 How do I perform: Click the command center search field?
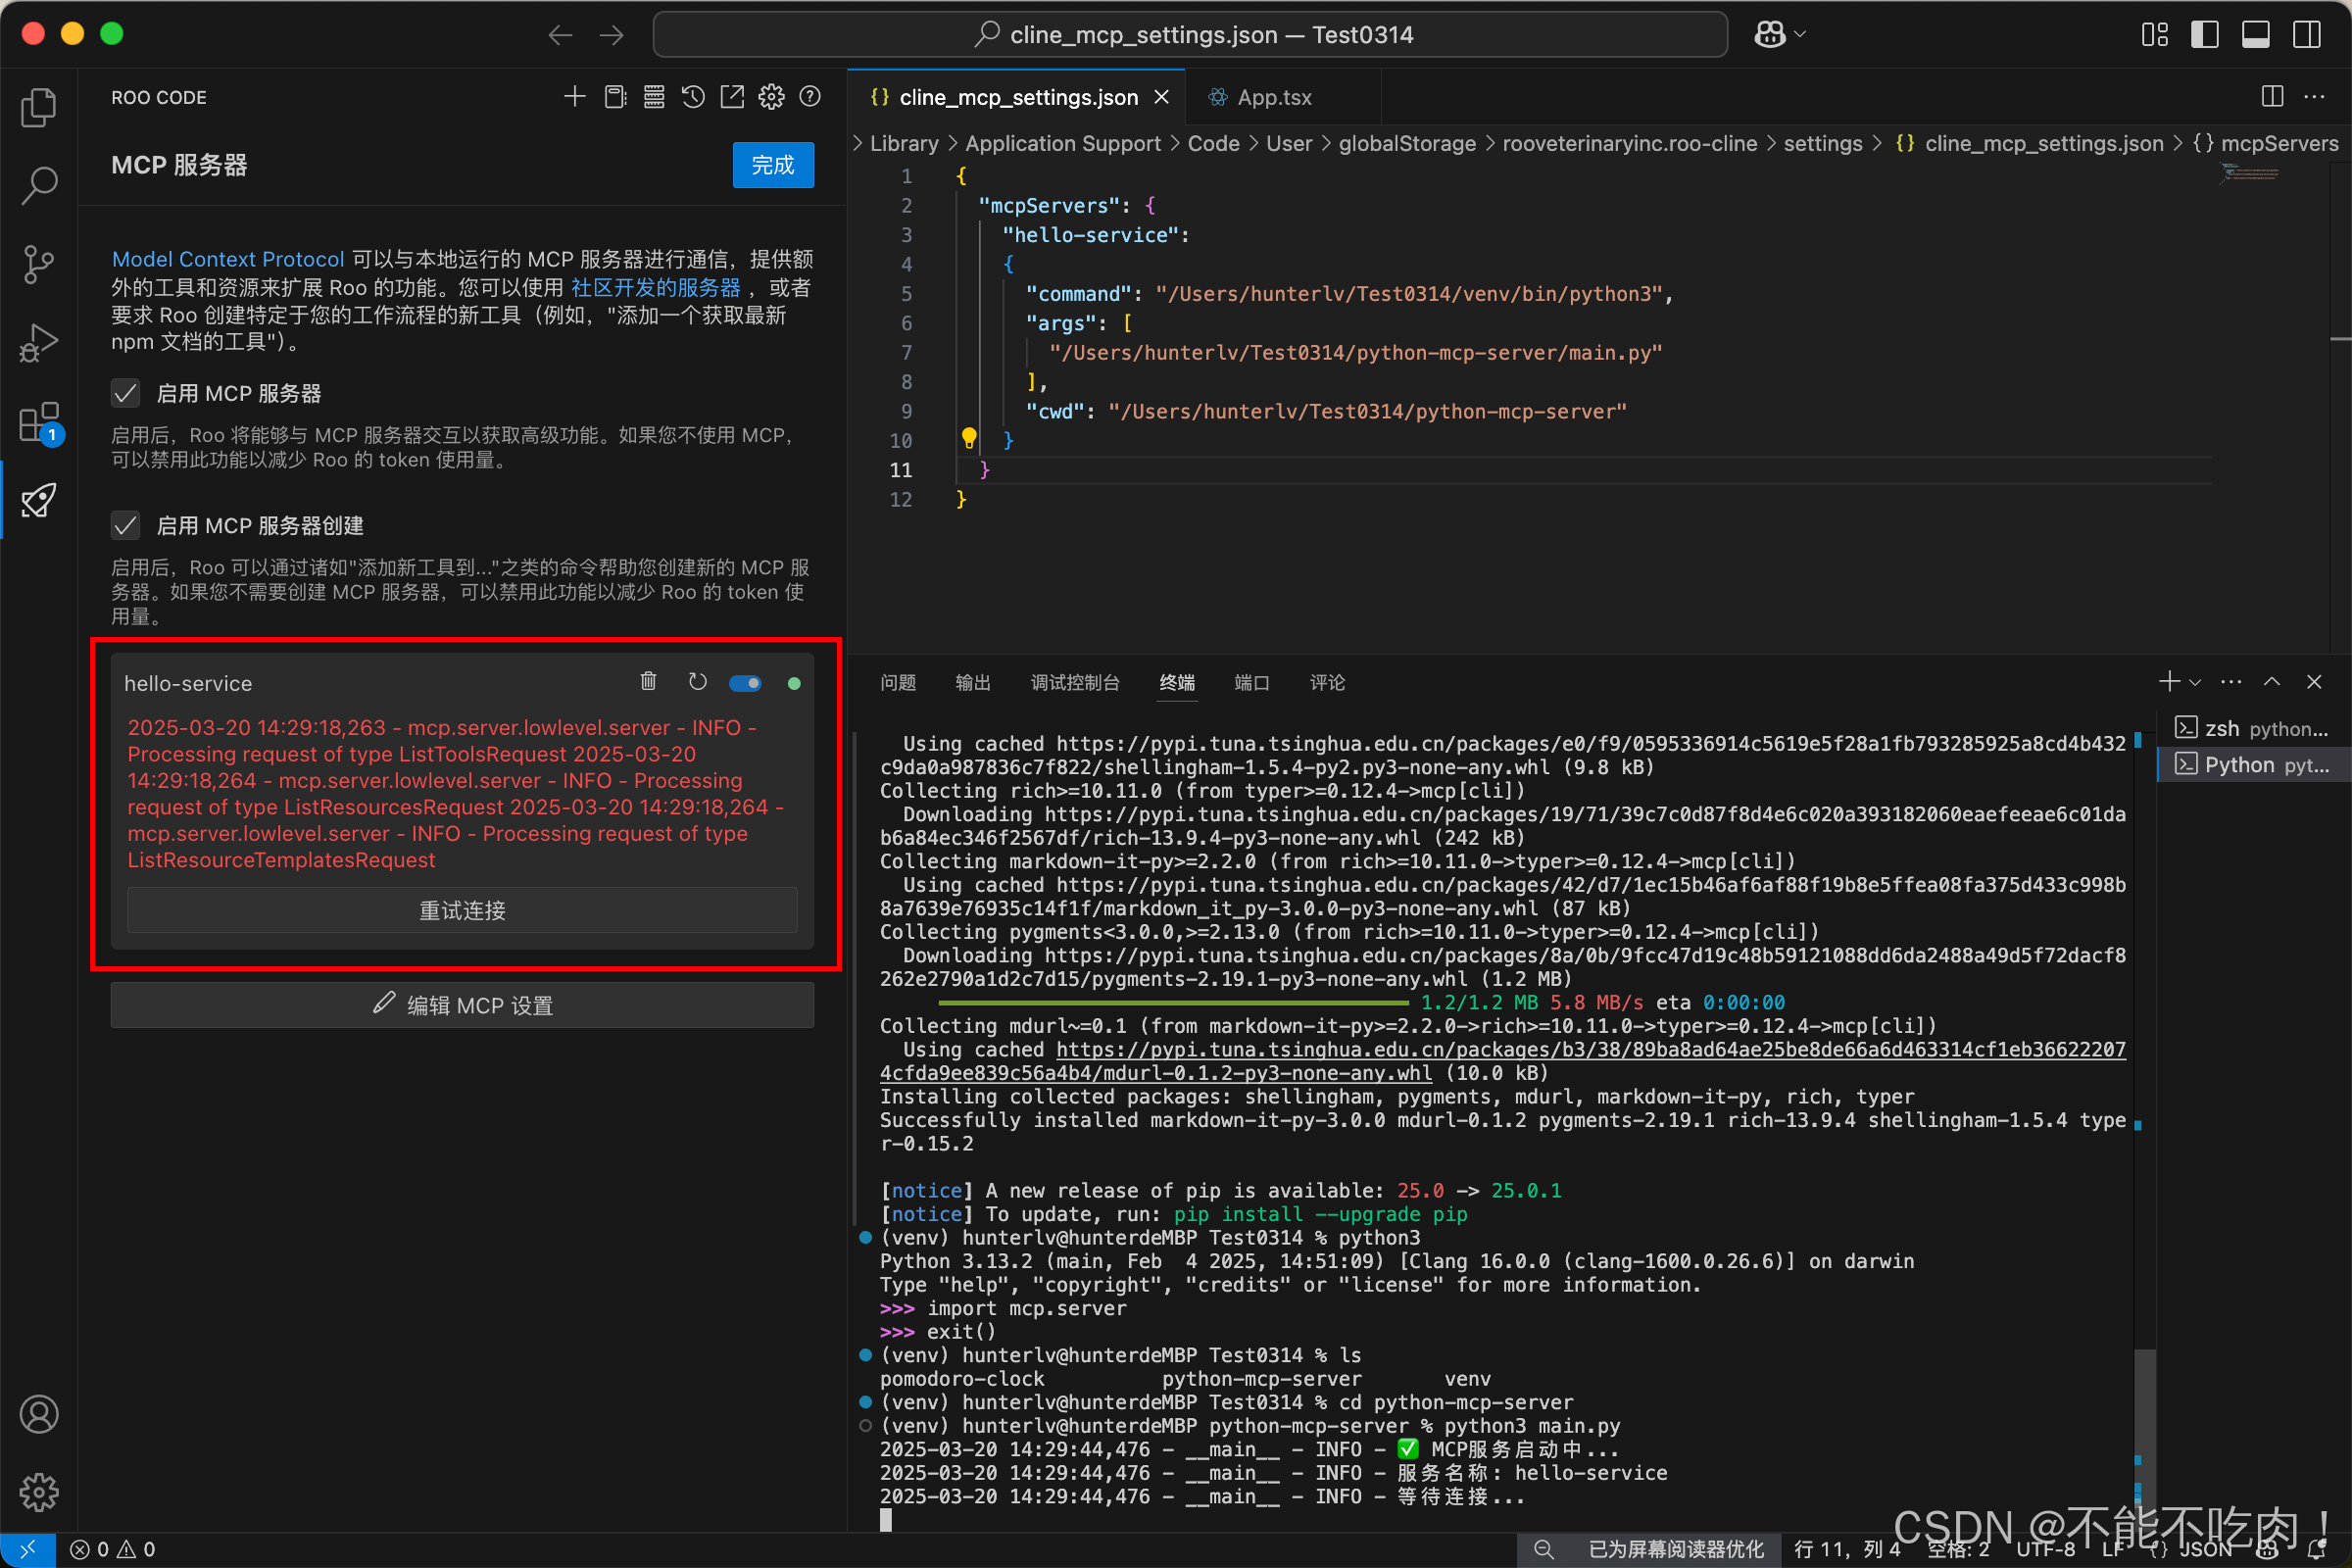[1190, 34]
